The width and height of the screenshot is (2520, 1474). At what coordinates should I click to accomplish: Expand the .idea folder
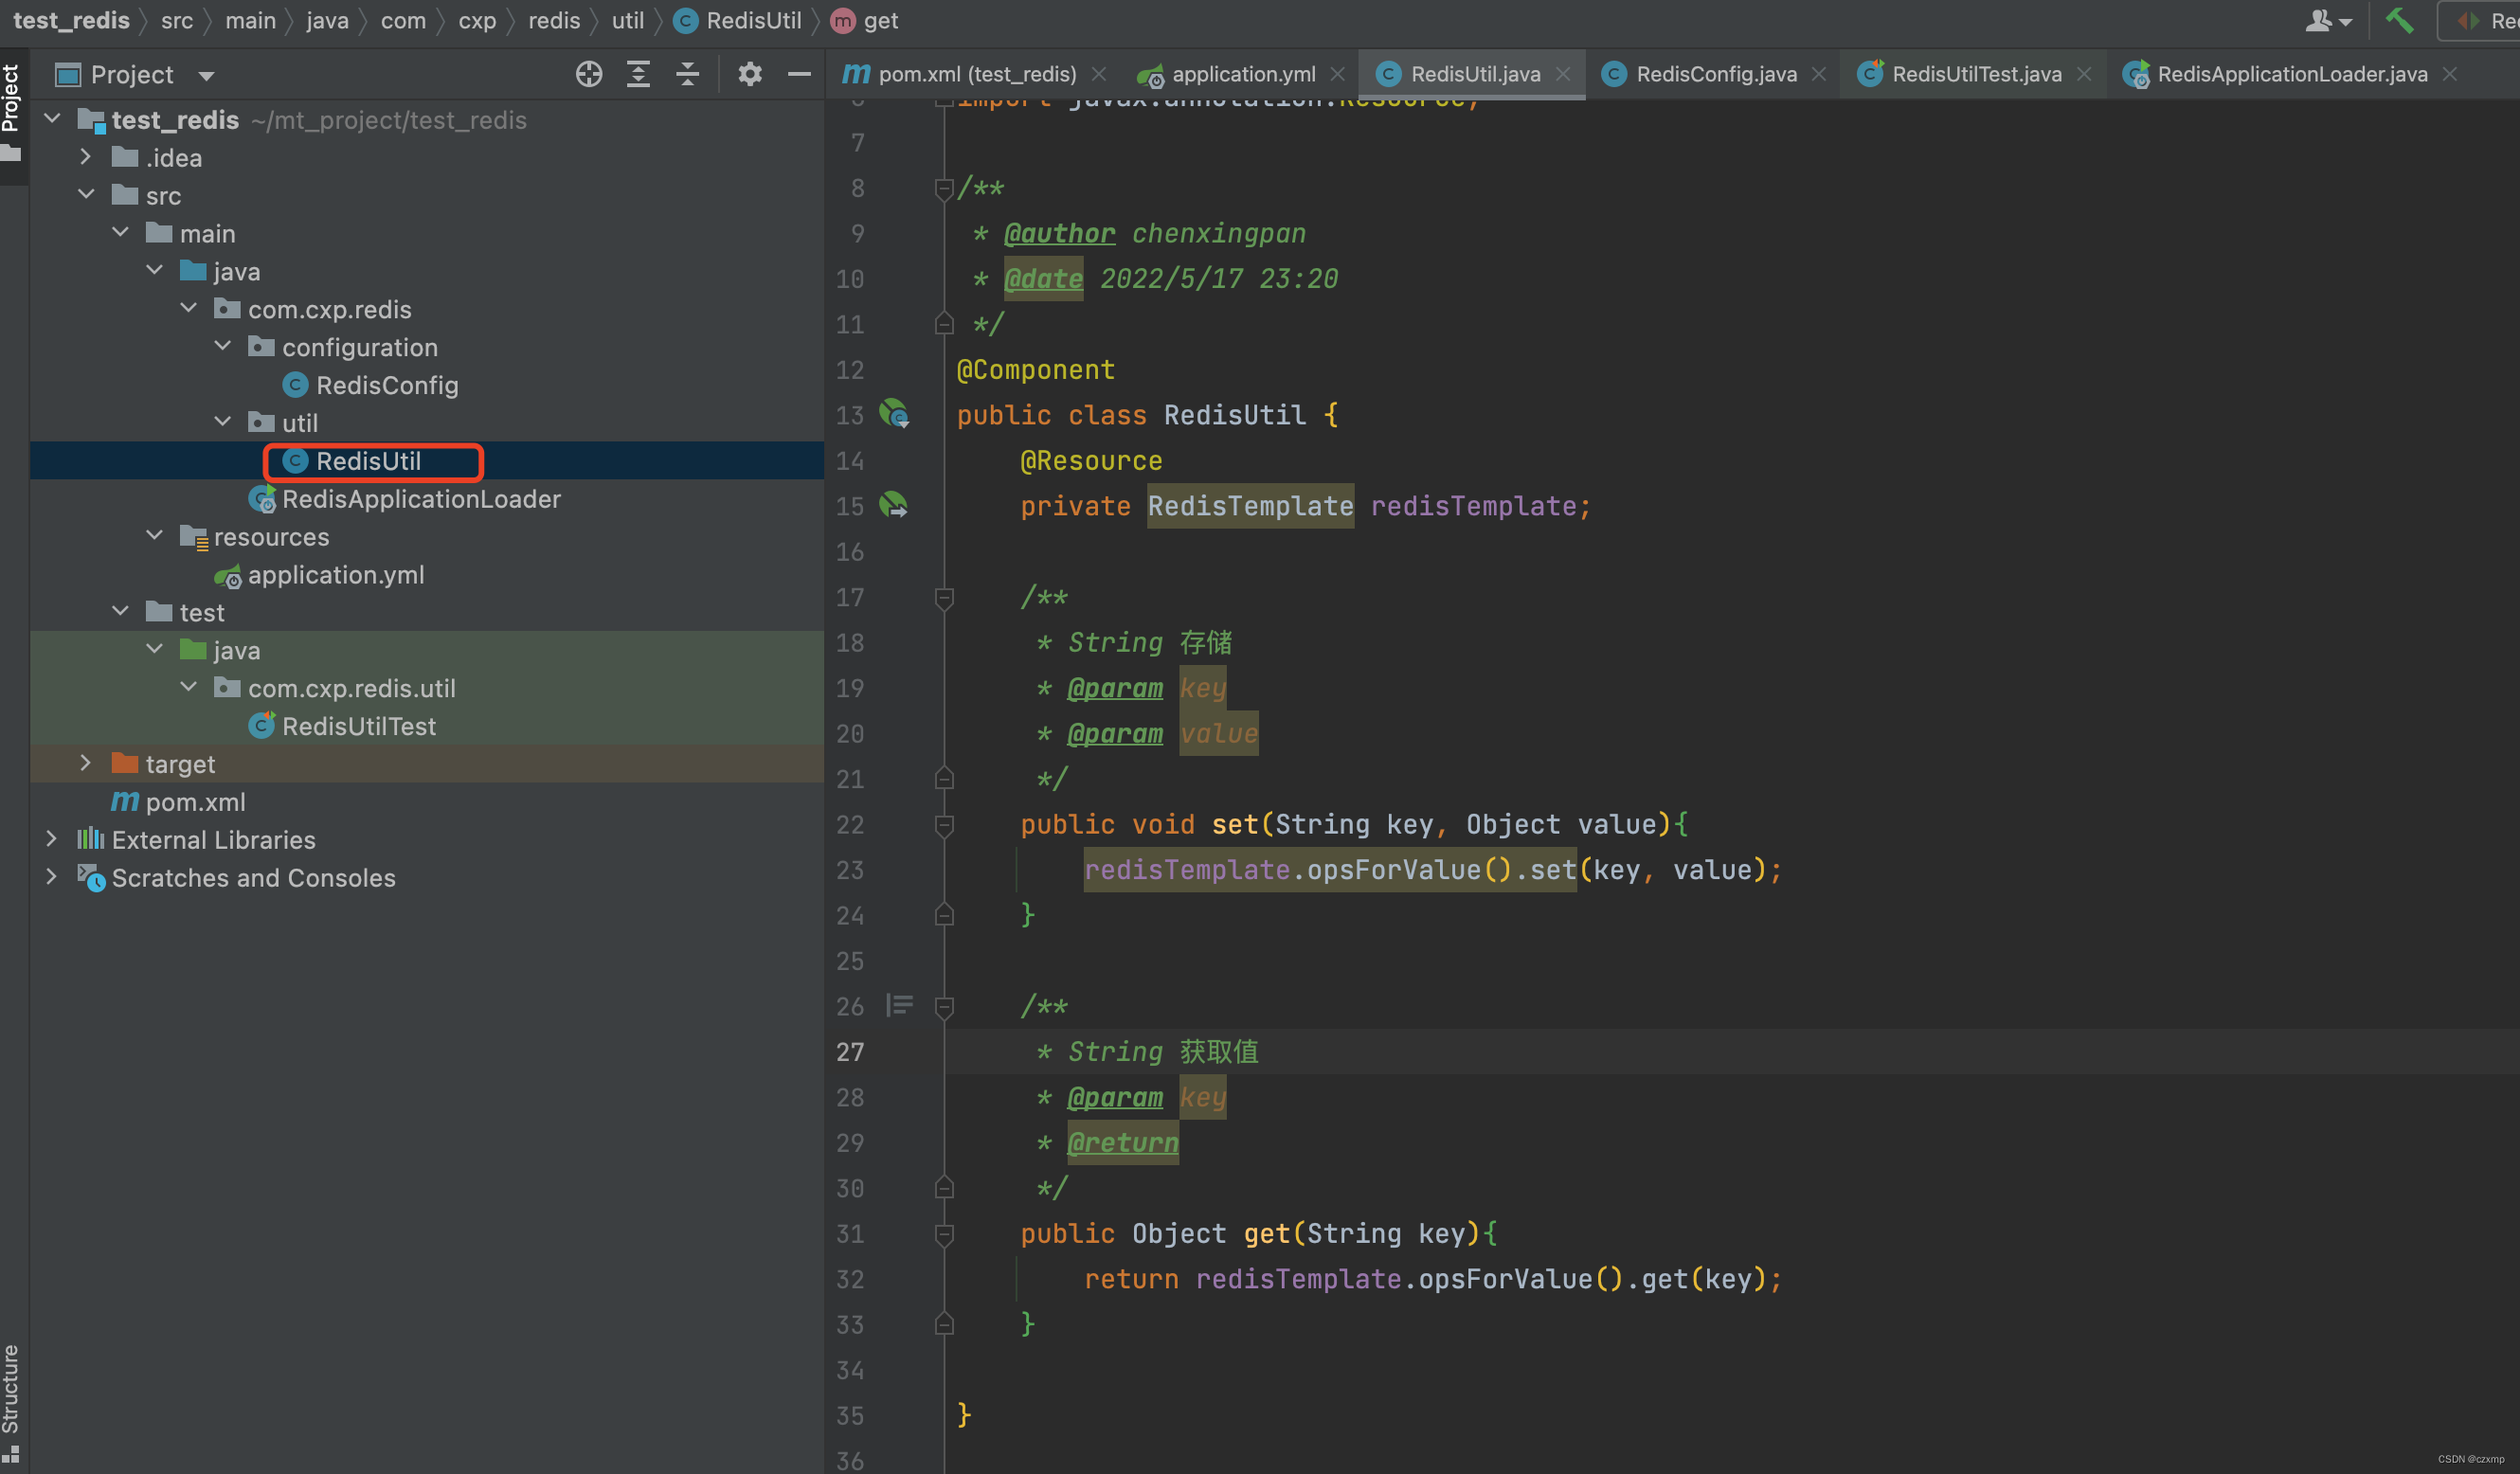[86, 157]
